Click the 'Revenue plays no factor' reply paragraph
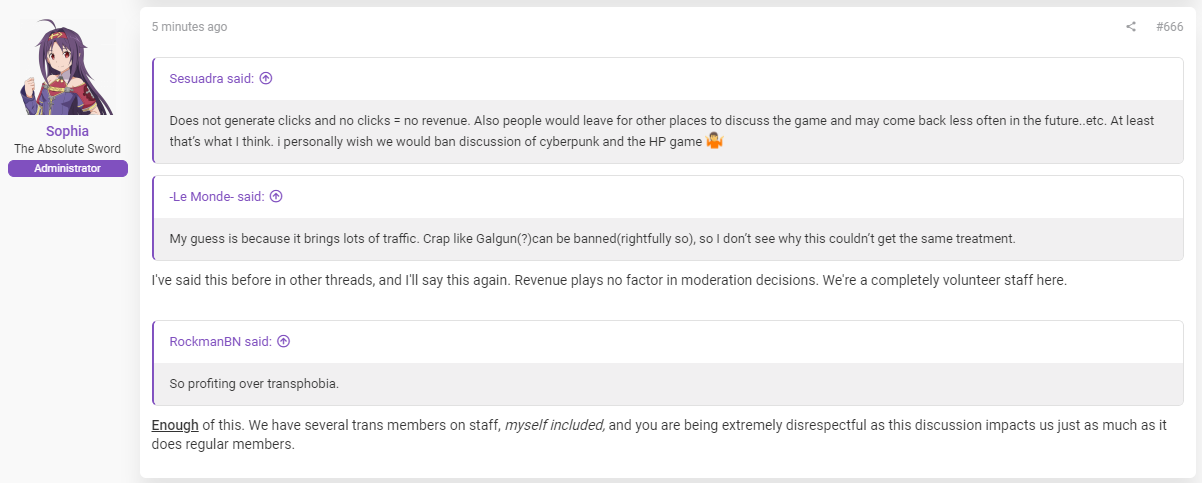This screenshot has height=483, width=1202. click(609, 281)
